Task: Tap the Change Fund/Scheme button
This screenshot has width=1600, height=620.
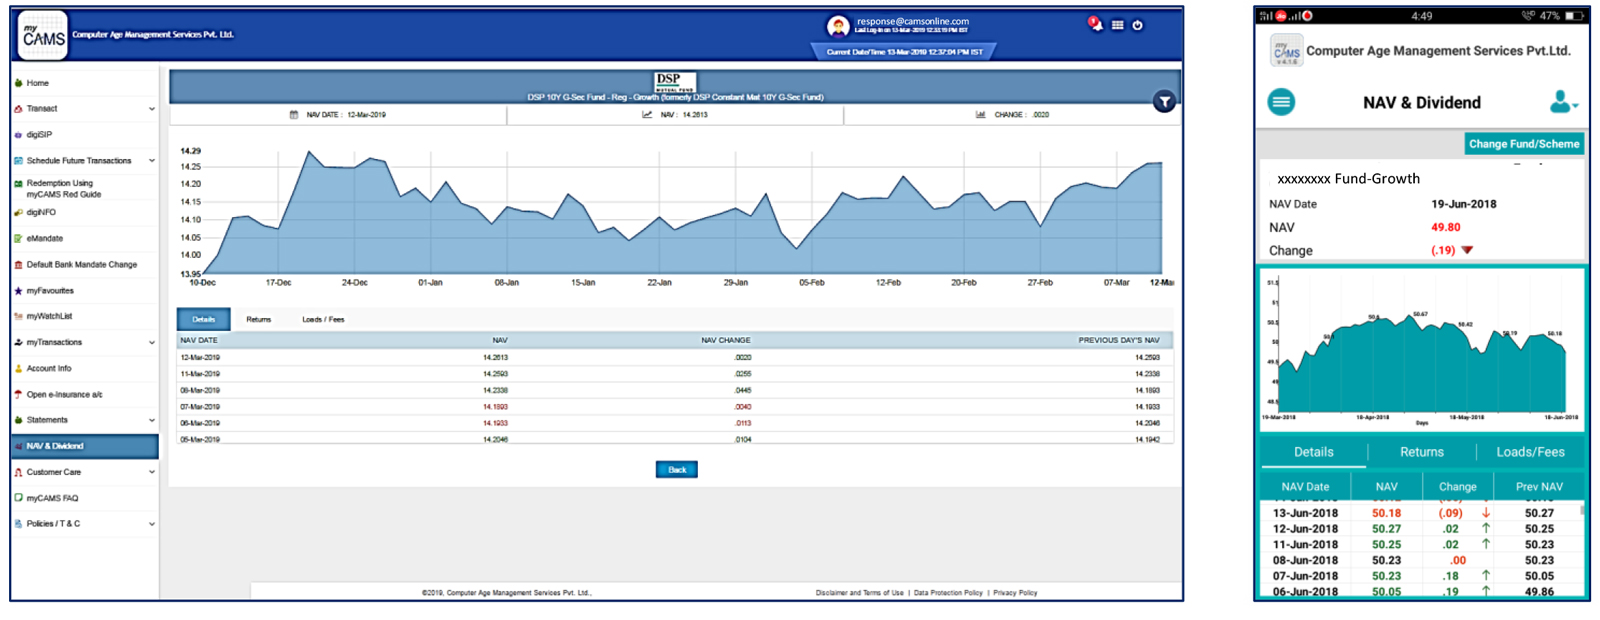Action: tap(1524, 144)
